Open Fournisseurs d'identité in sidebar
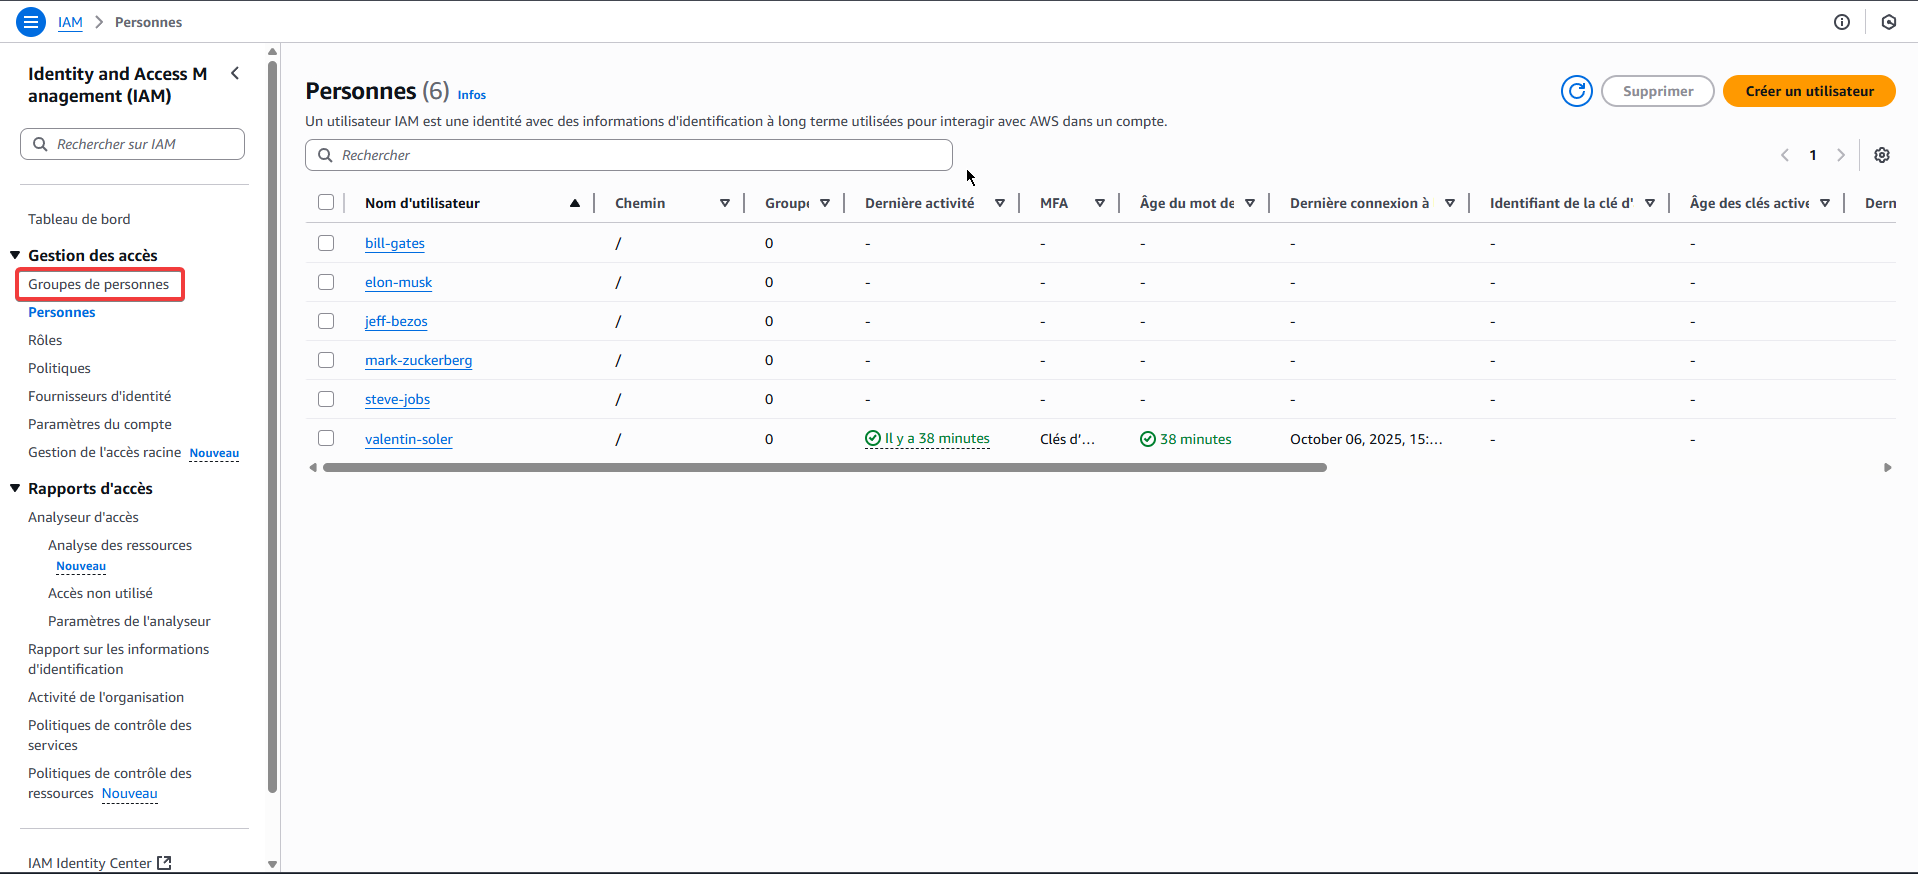The image size is (1918, 874). click(x=100, y=396)
